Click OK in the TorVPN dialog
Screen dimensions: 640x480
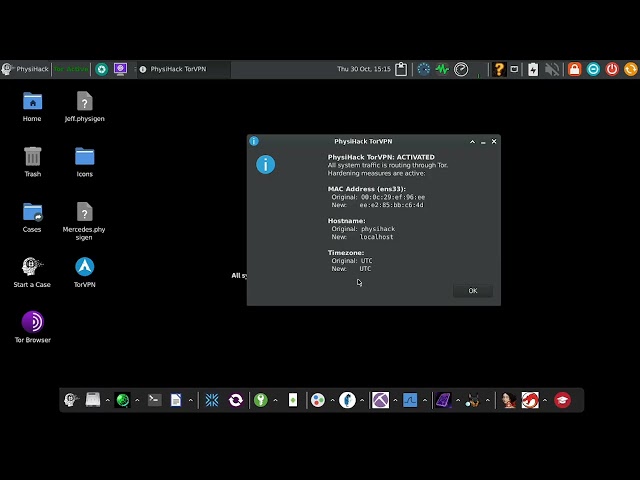(473, 291)
